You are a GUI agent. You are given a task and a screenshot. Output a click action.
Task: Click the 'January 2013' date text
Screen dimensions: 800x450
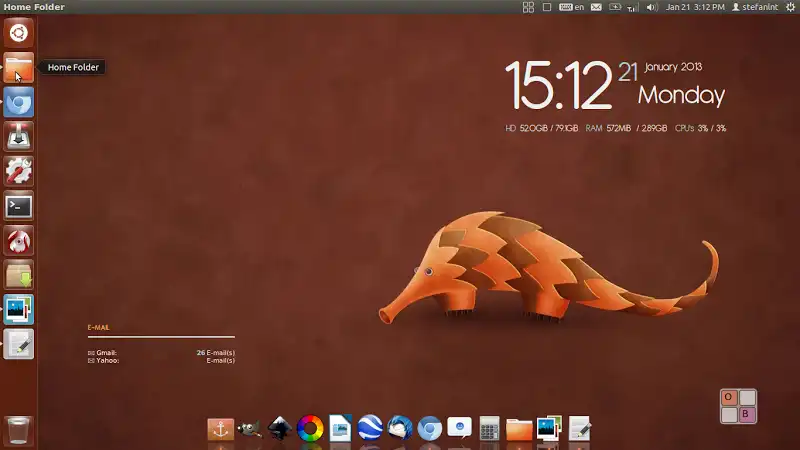(x=673, y=67)
